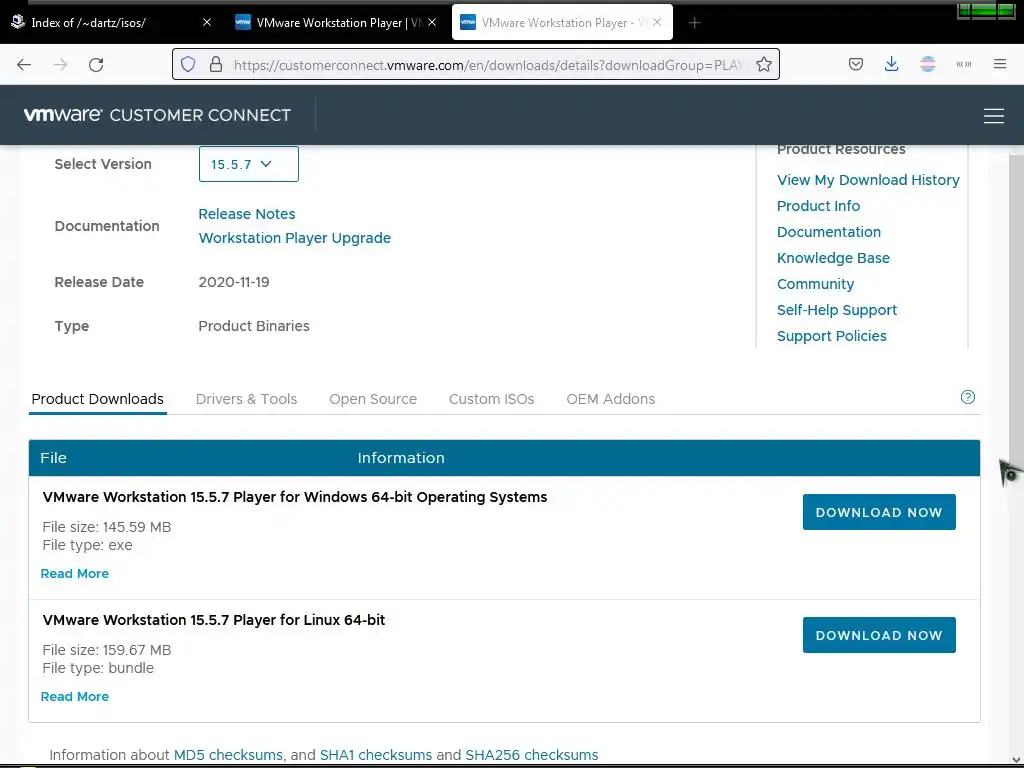Open the extension icon next to the Firefox menu
This screenshot has height=768, width=1024.
pos(964,64)
